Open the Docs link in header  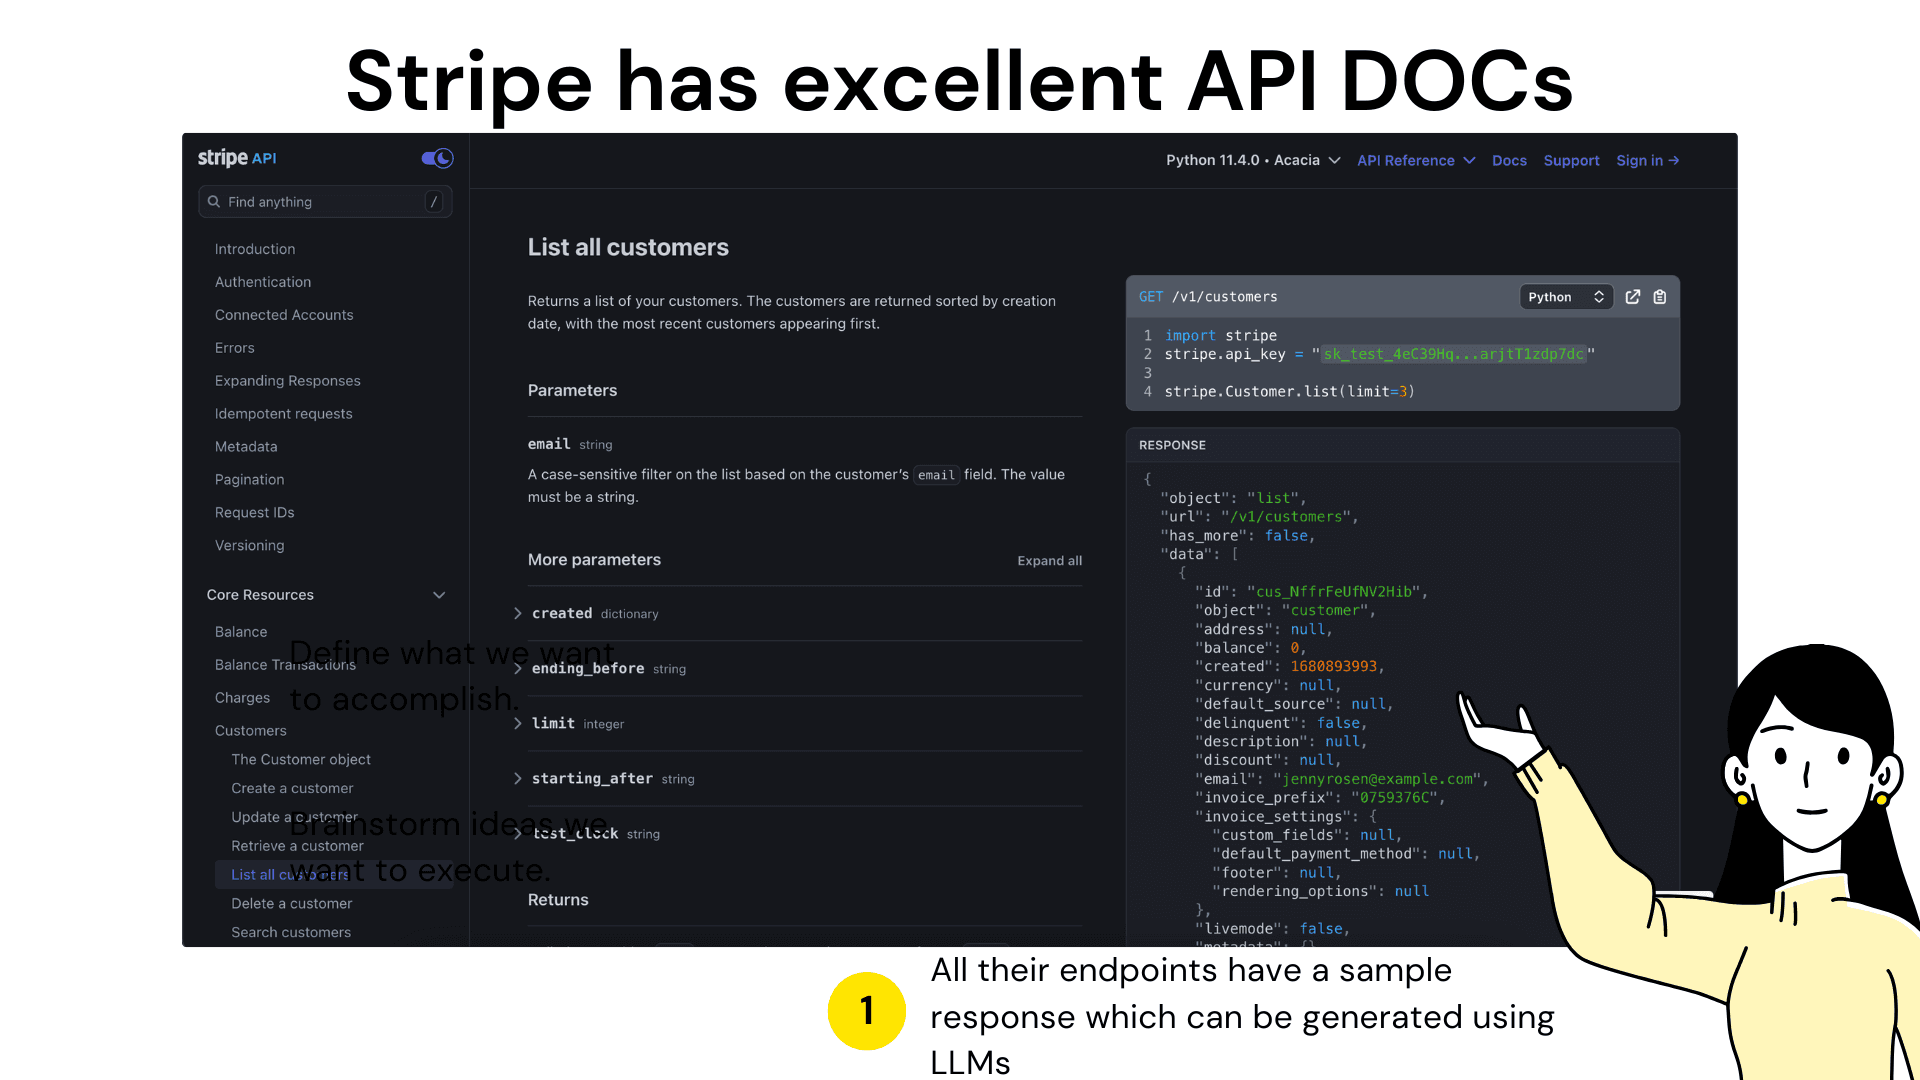pyautogui.click(x=1509, y=160)
